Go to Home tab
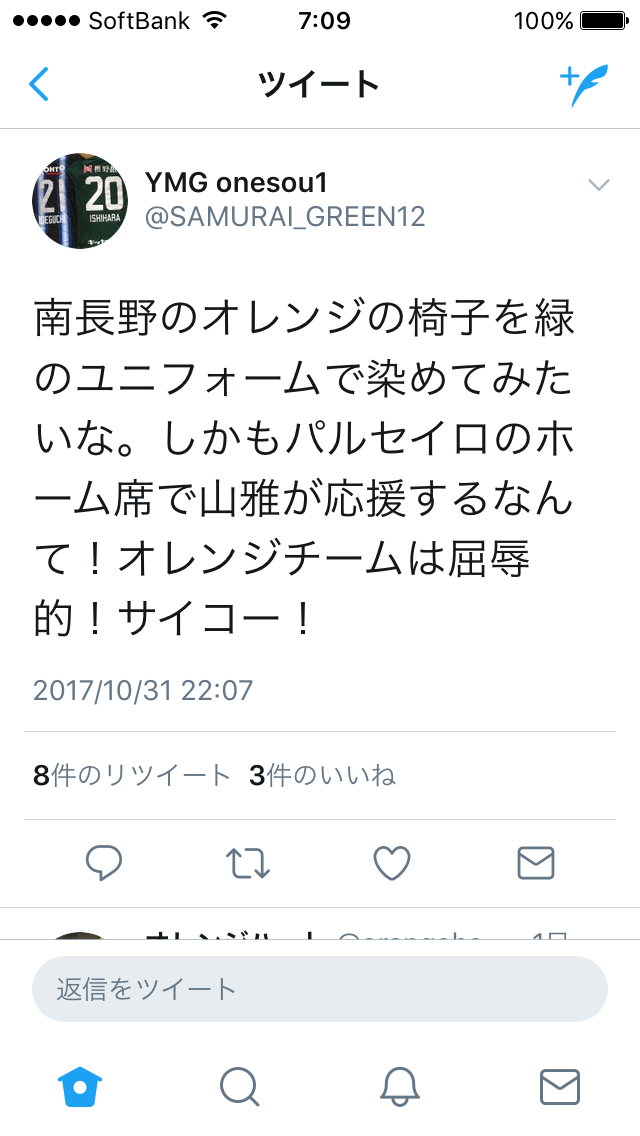 coord(80,1087)
